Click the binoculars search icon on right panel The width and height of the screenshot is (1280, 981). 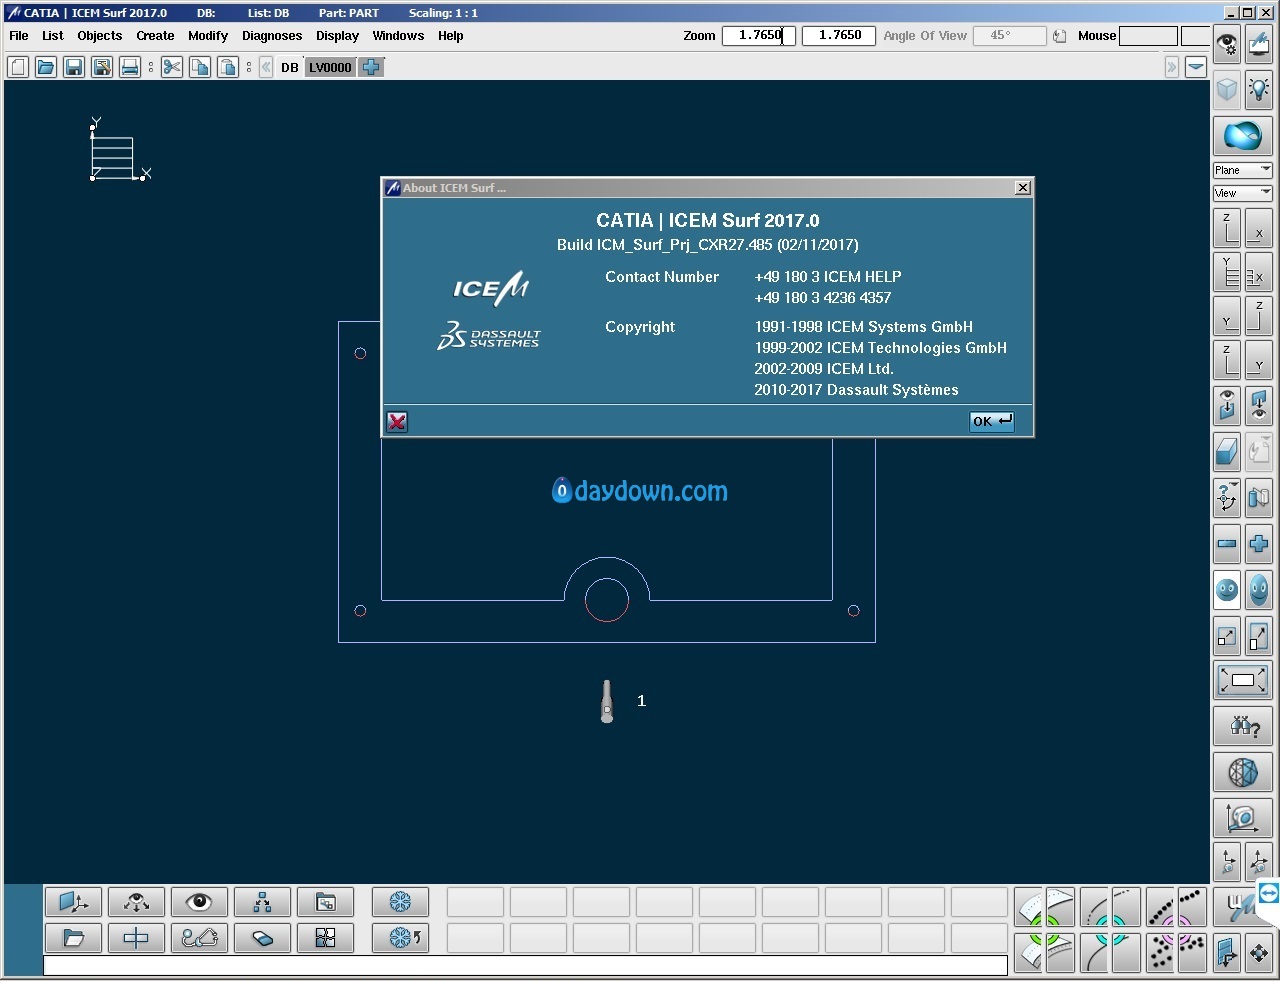click(x=1243, y=726)
